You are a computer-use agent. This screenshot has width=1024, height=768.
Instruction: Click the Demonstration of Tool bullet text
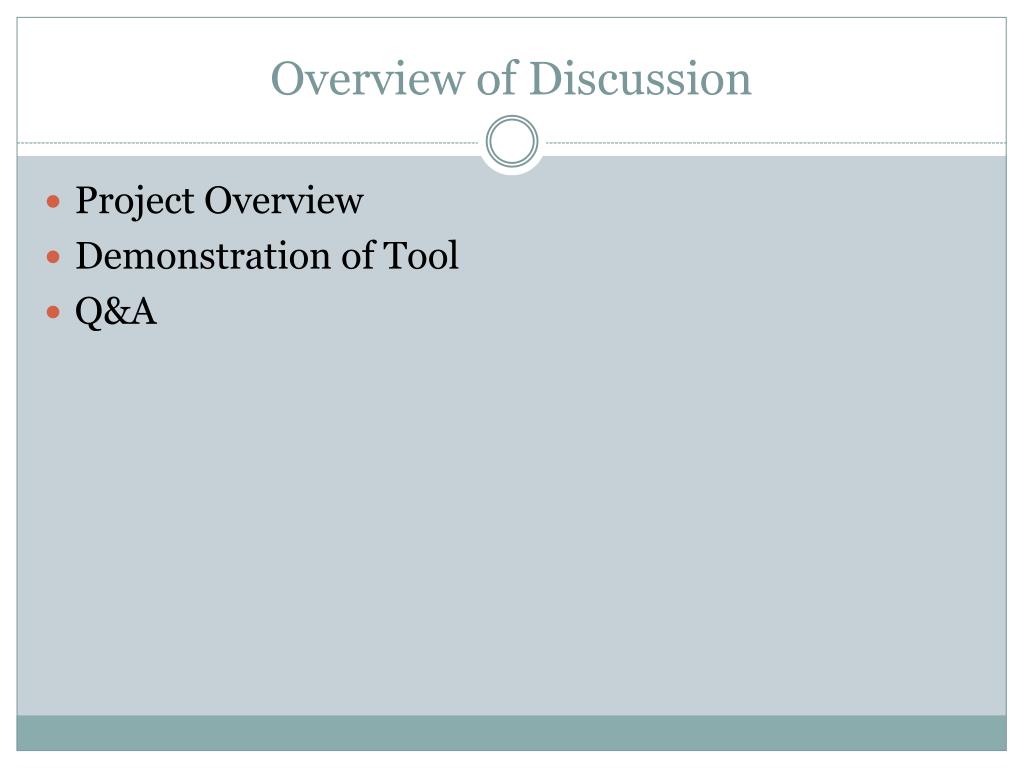pos(267,255)
